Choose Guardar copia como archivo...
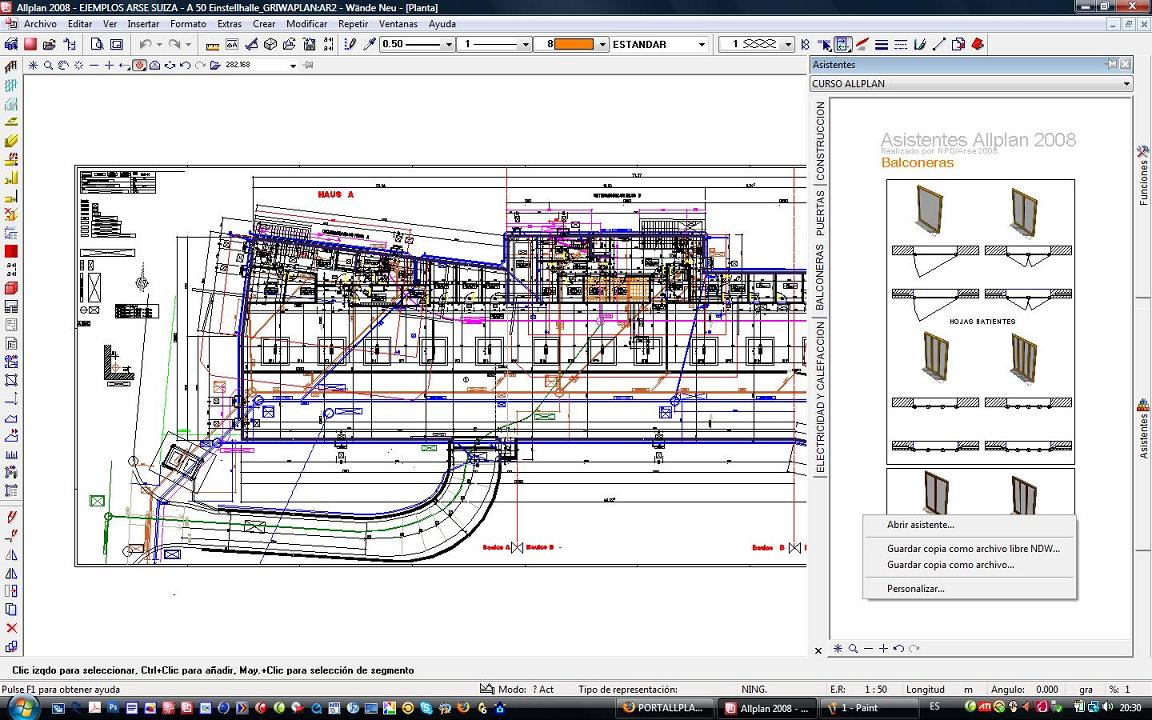Image resolution: width=1152 pixels, height=720 pixels. point(950,565)
